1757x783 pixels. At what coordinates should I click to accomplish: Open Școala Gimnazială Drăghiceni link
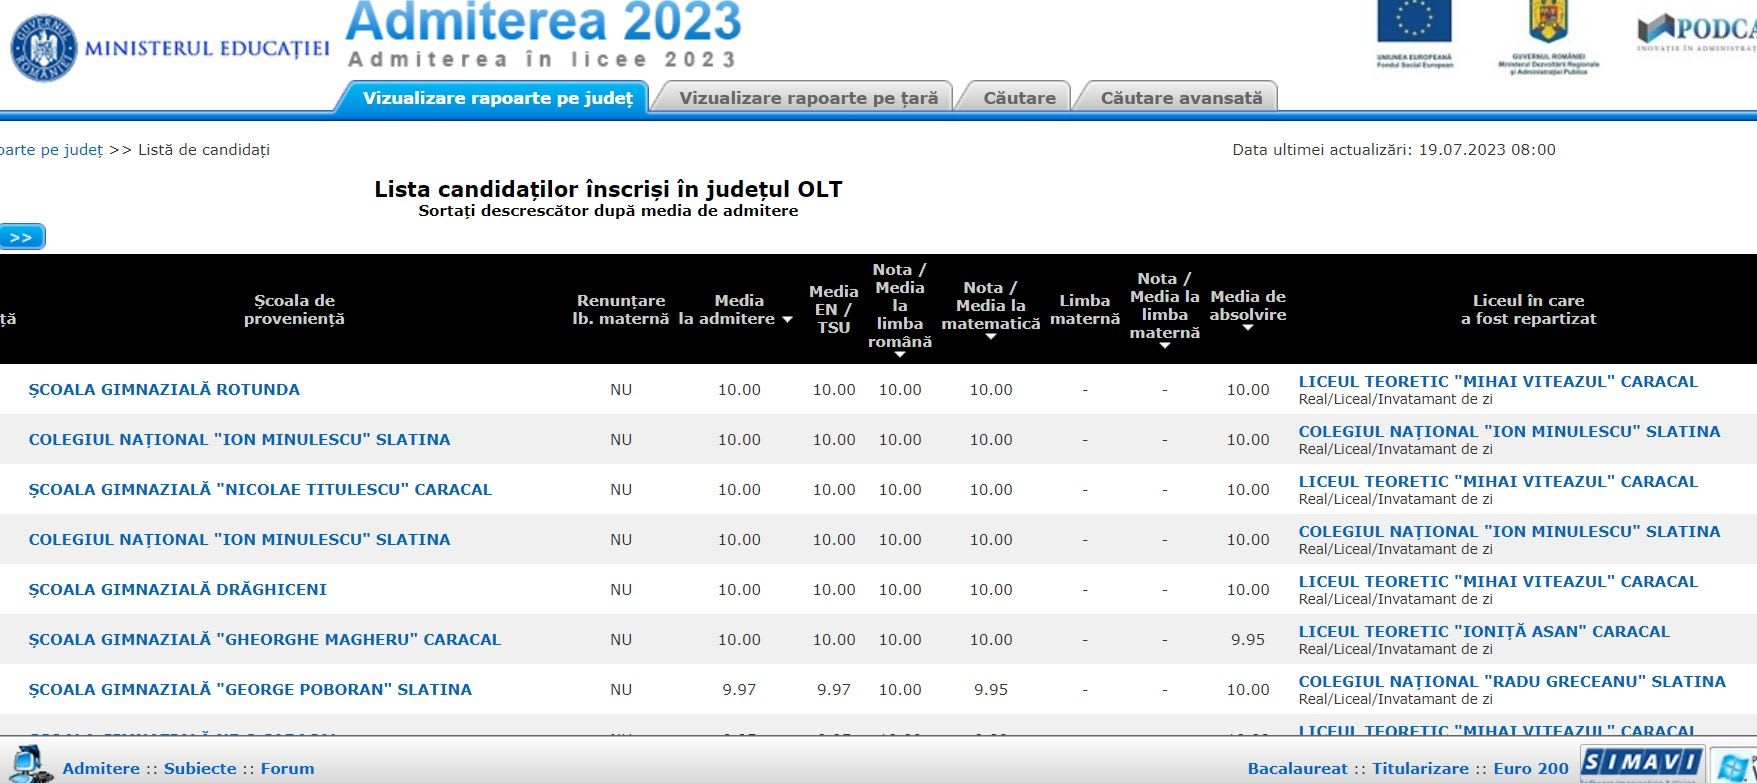coord(177,589)
